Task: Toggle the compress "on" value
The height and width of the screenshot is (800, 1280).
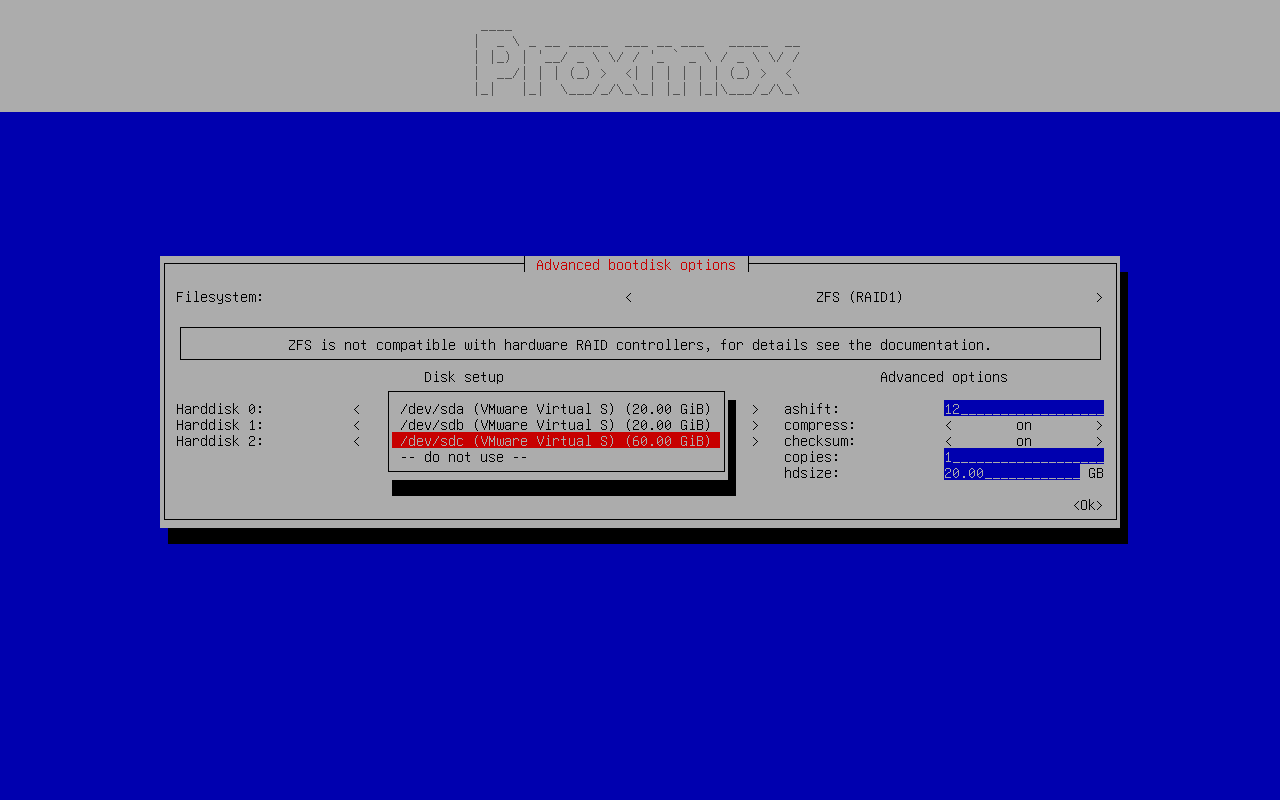Action: (x=1024, y=425)
